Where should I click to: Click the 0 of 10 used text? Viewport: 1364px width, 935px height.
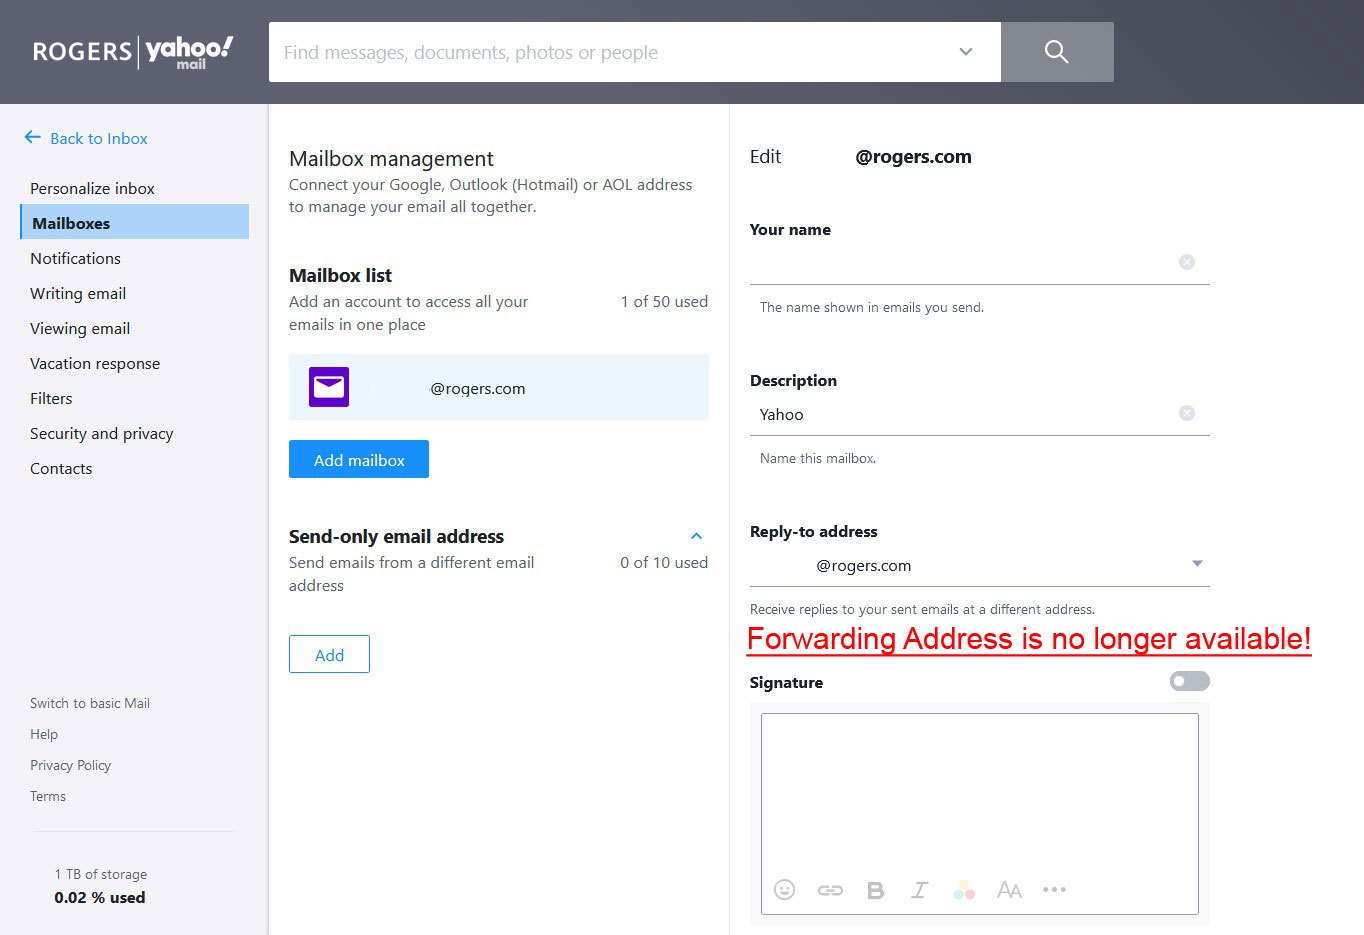click(x=664, y=562)
